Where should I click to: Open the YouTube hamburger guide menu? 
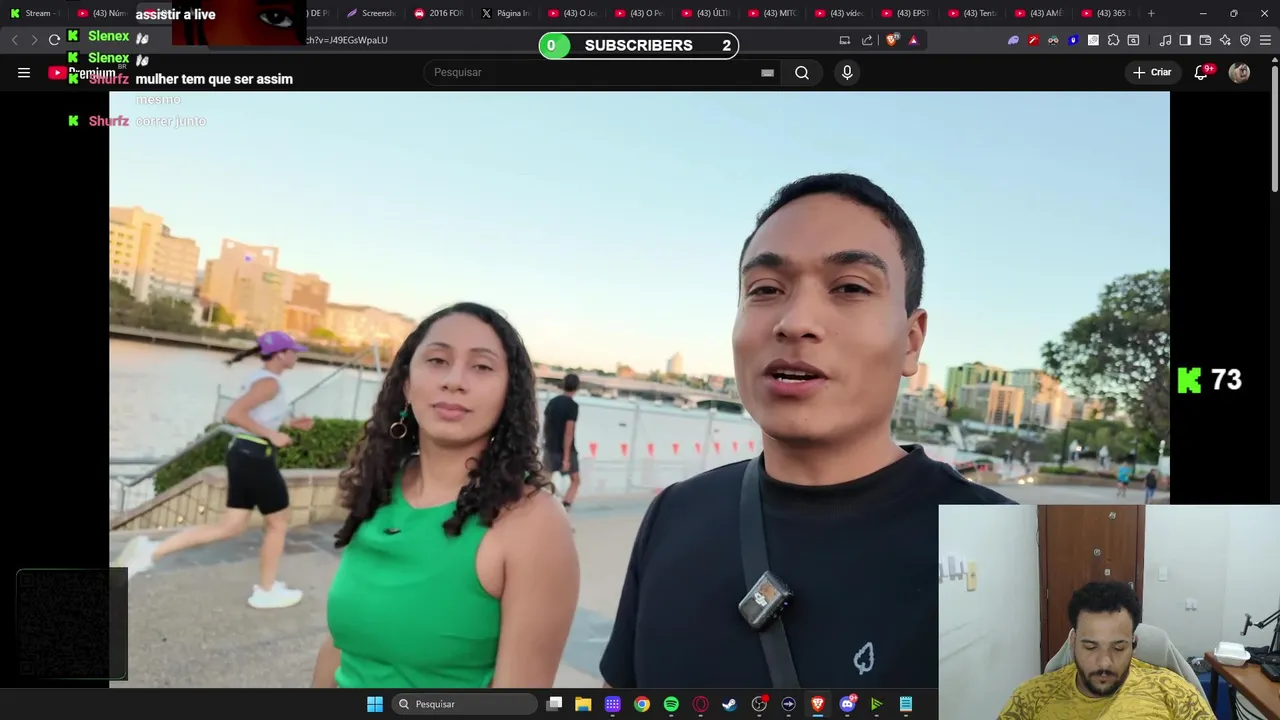click(24, 72)
